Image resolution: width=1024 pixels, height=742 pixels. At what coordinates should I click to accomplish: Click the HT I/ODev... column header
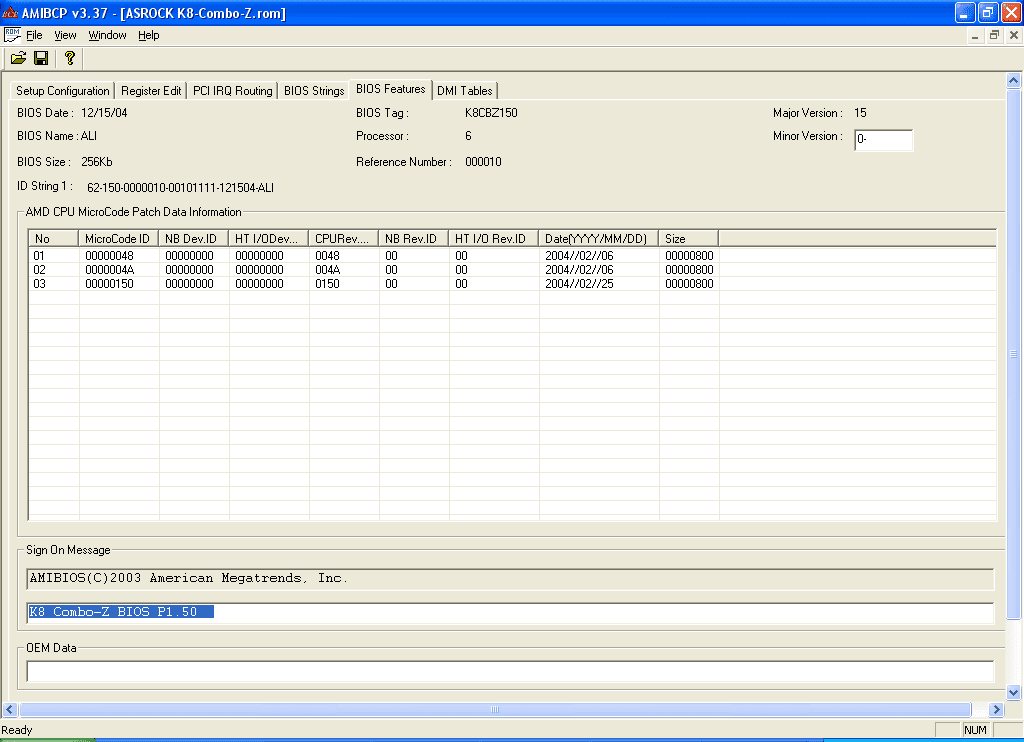coord(268,238)
